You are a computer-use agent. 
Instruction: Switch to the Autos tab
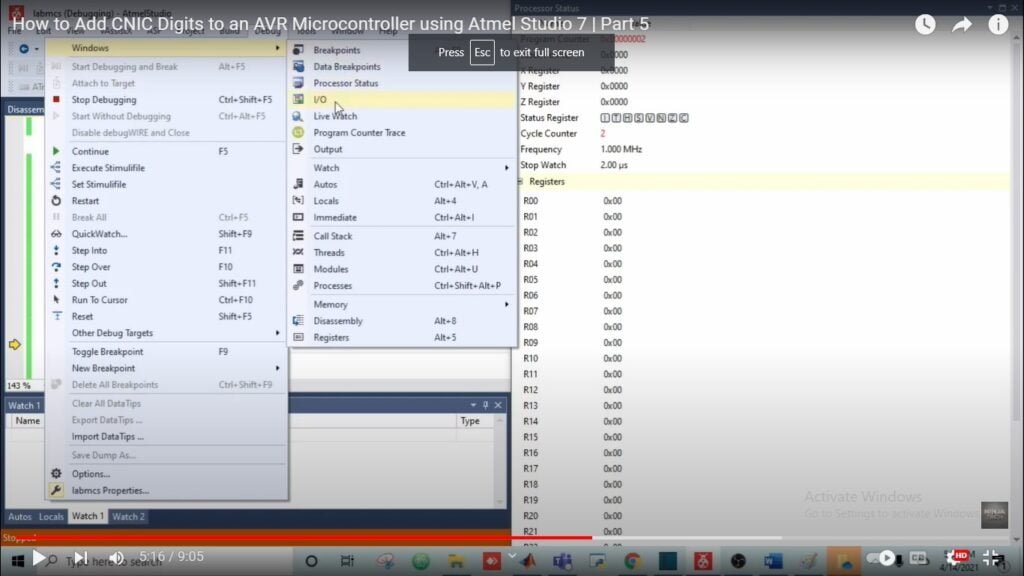click(x=20, y=517)
